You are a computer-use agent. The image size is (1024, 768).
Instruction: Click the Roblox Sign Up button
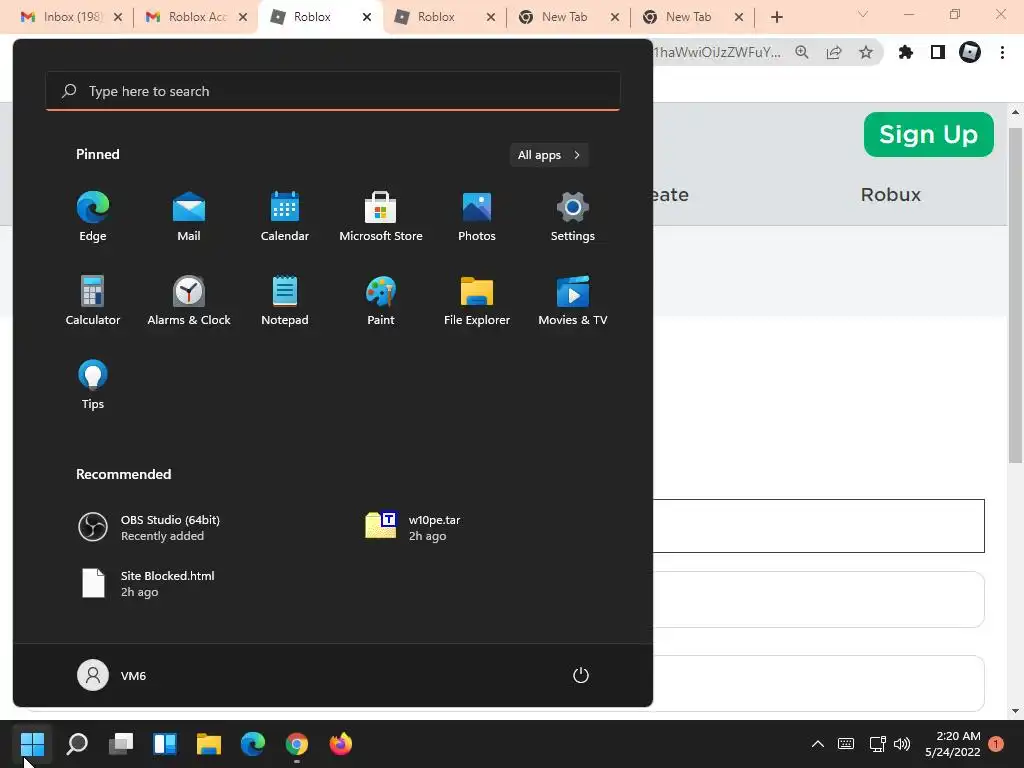[x=929, y=135]
